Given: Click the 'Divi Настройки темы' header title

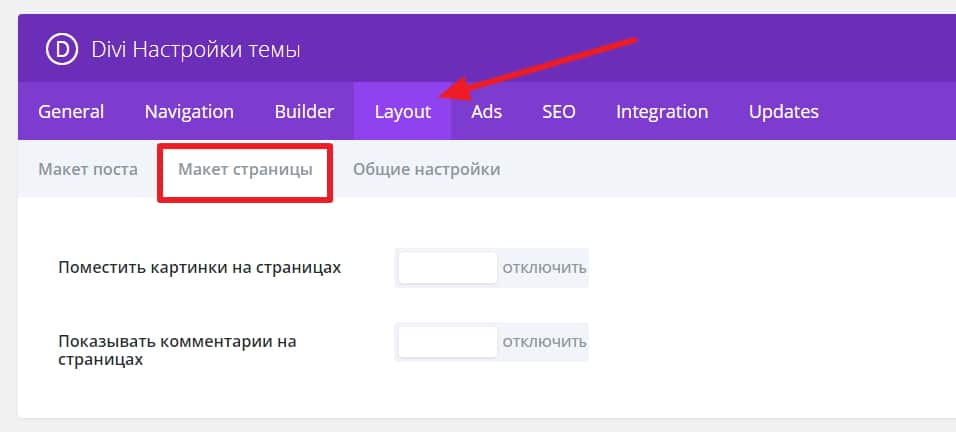Looking at the screenshot, I should click(196, 49).
